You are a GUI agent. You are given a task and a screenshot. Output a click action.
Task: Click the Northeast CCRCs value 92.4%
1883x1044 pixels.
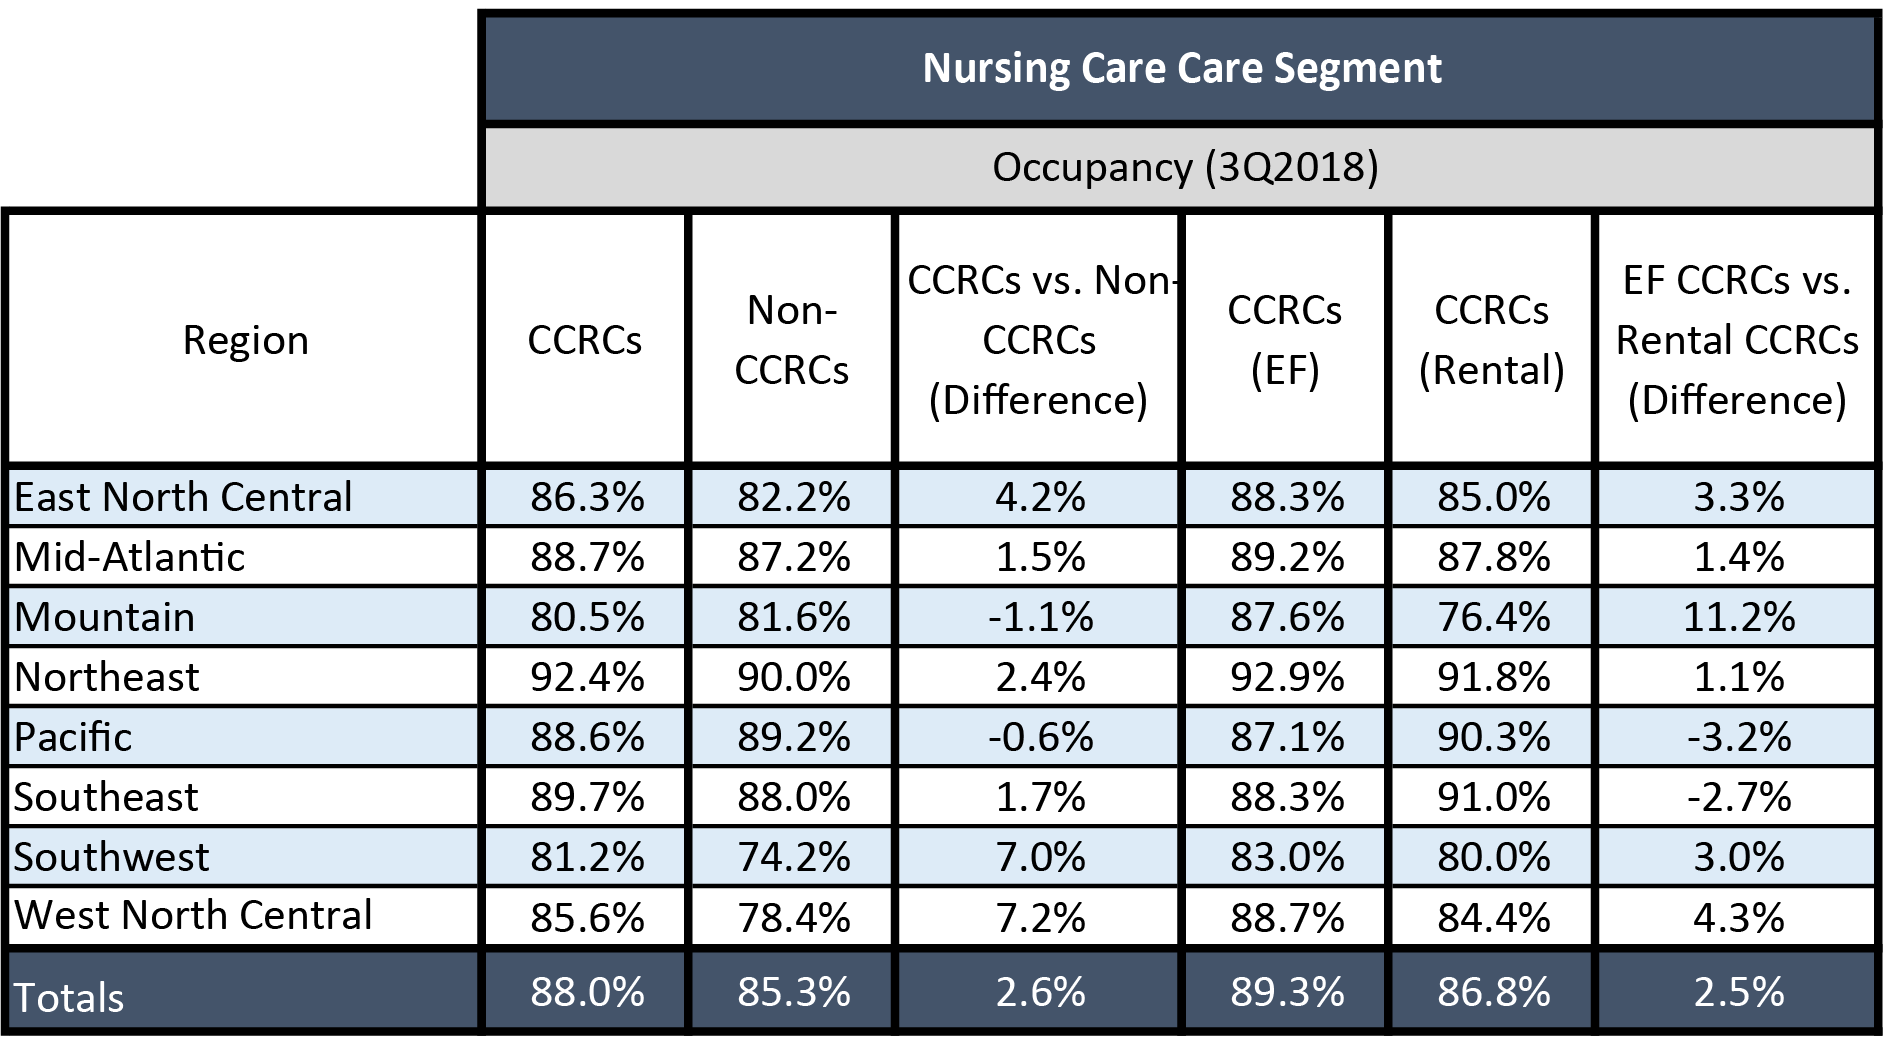tap(587, 677)
